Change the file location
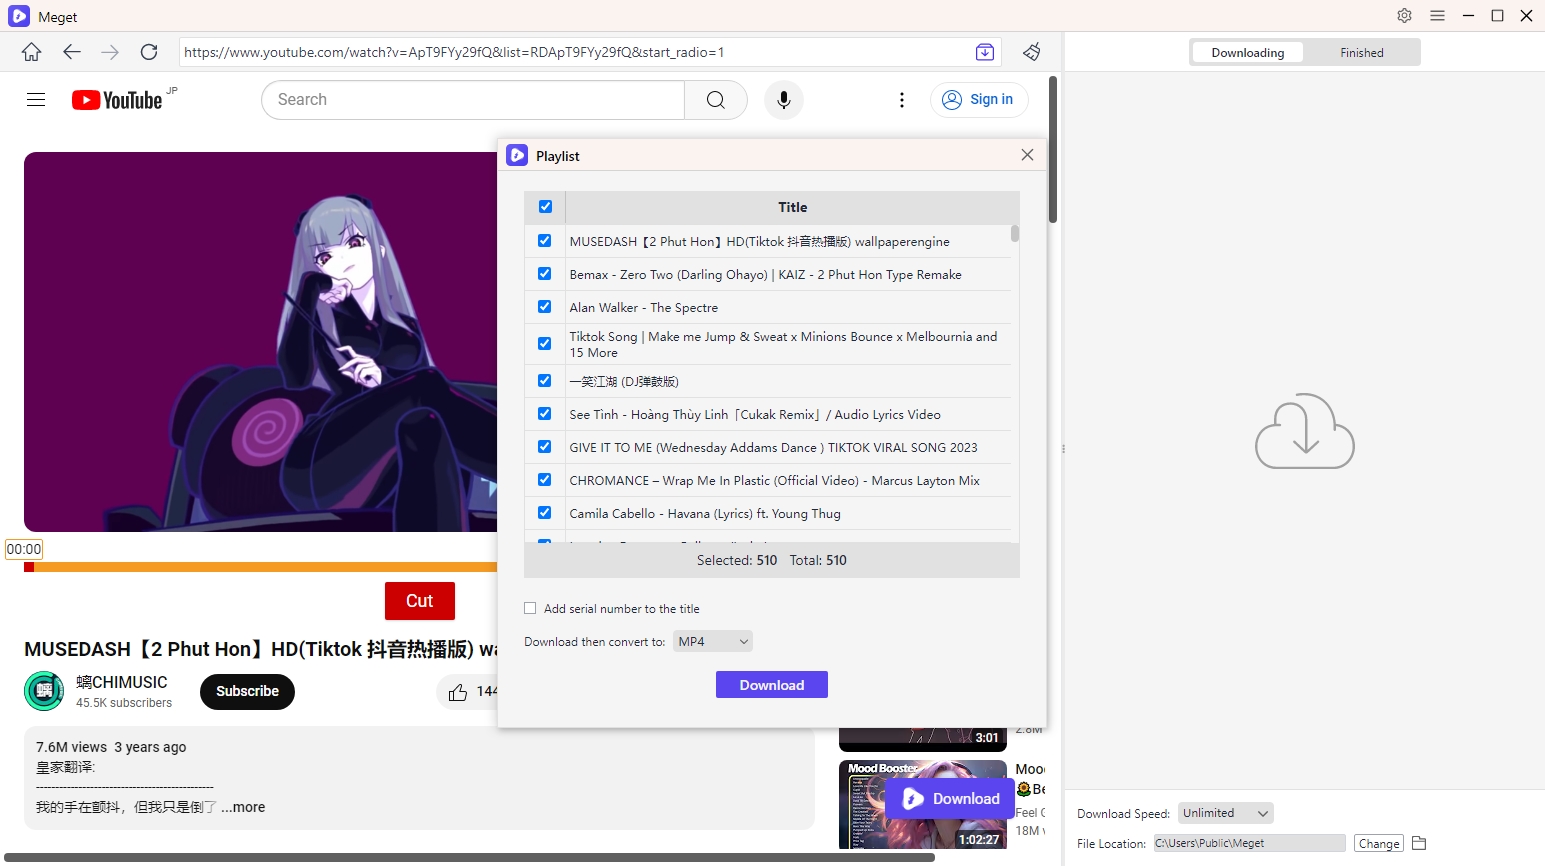Screen dimensions: 1545x866 point(1379,844)
